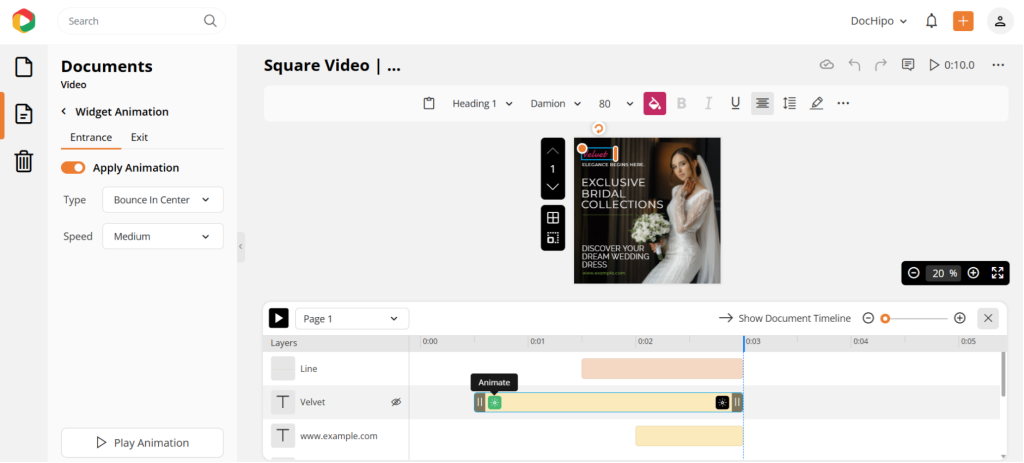Viewport: 1024px width, 463px height.
Task: Zoom in the timeline
Action: (x=959, y=319)
